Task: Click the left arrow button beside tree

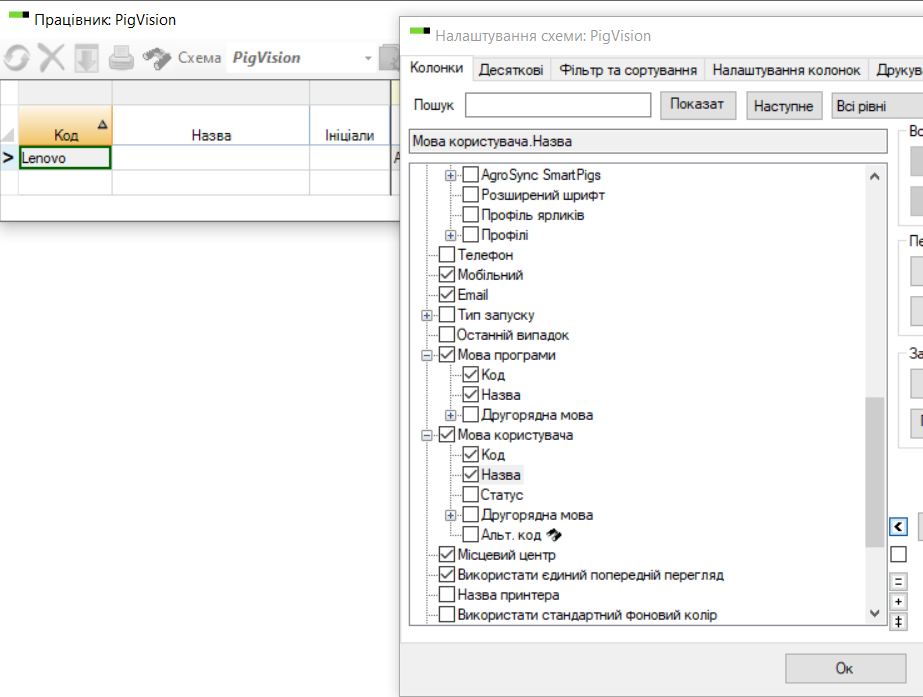Action: (898, 526)
